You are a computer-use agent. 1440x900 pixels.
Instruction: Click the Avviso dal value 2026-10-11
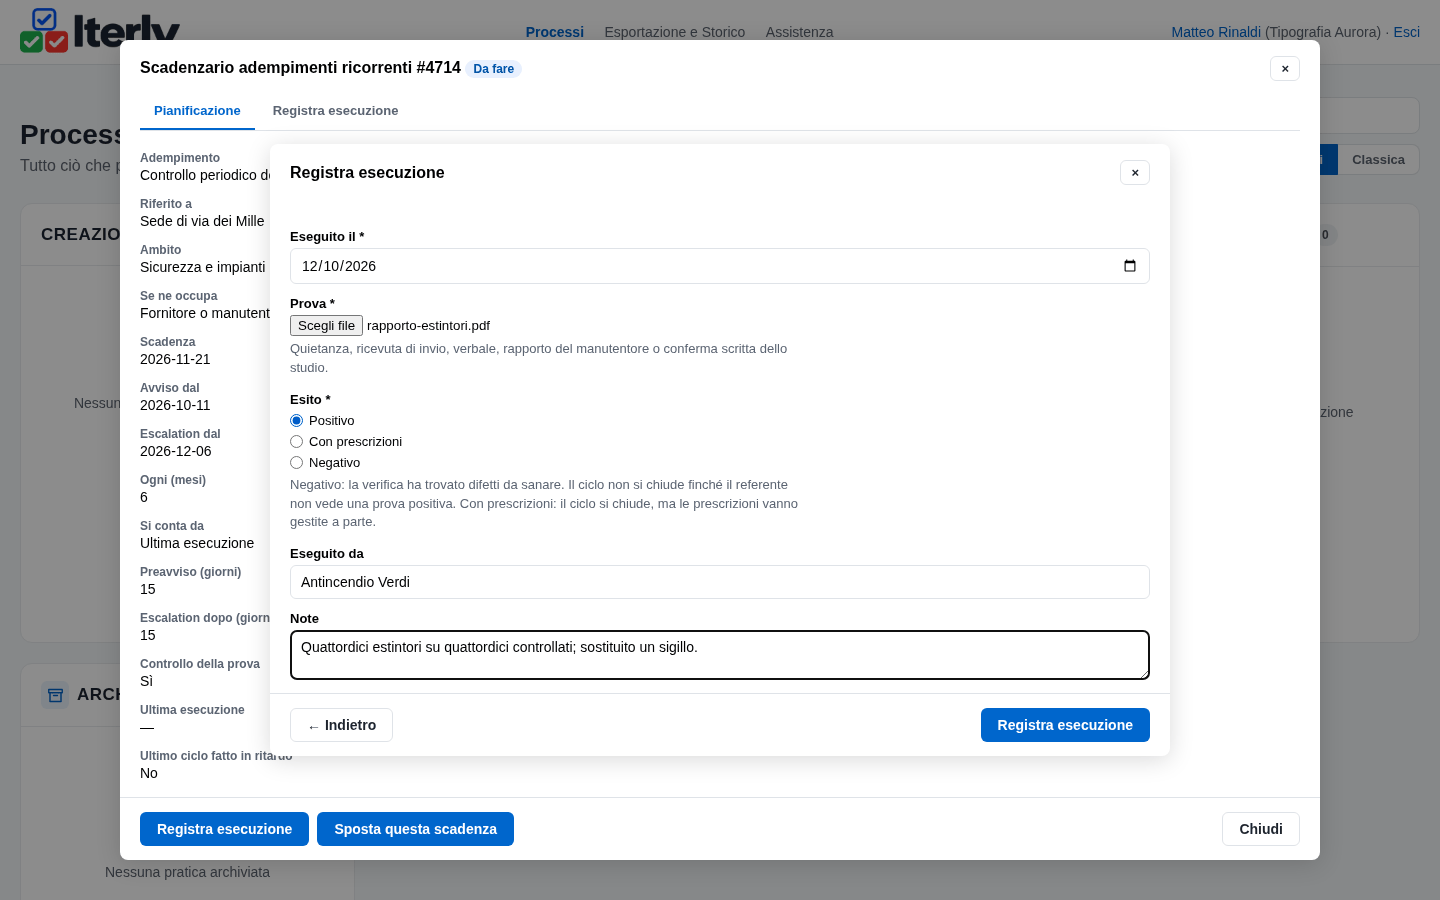175,405
